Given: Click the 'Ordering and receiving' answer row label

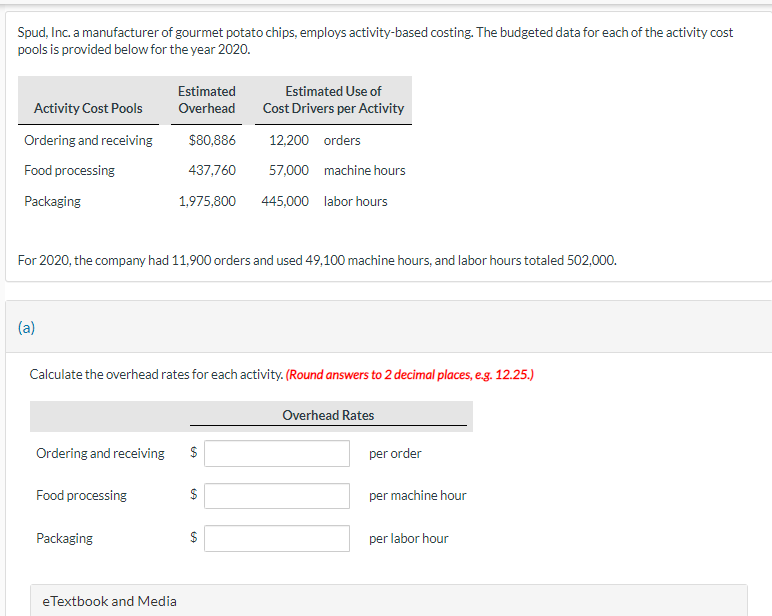Looking at the screenshot, I should (100, 454).
